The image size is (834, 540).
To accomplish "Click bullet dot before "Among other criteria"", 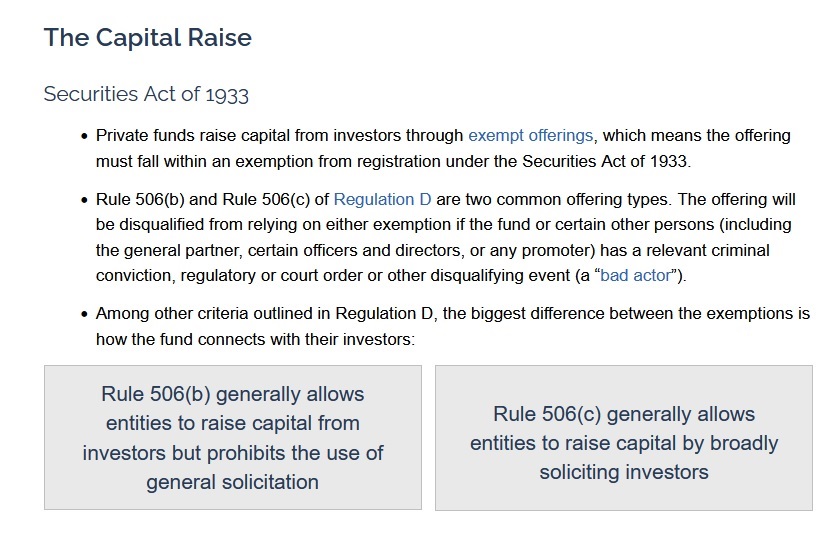I will click(x=84, y=314).
